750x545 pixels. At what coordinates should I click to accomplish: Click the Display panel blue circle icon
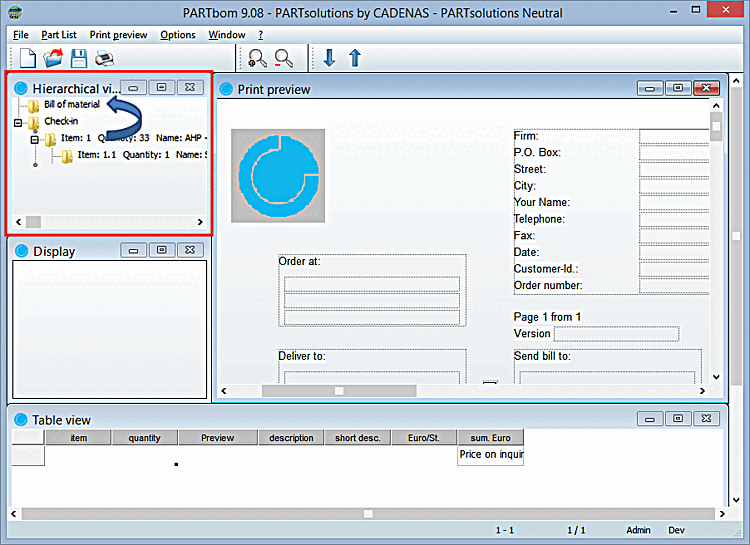click(22, 251)
